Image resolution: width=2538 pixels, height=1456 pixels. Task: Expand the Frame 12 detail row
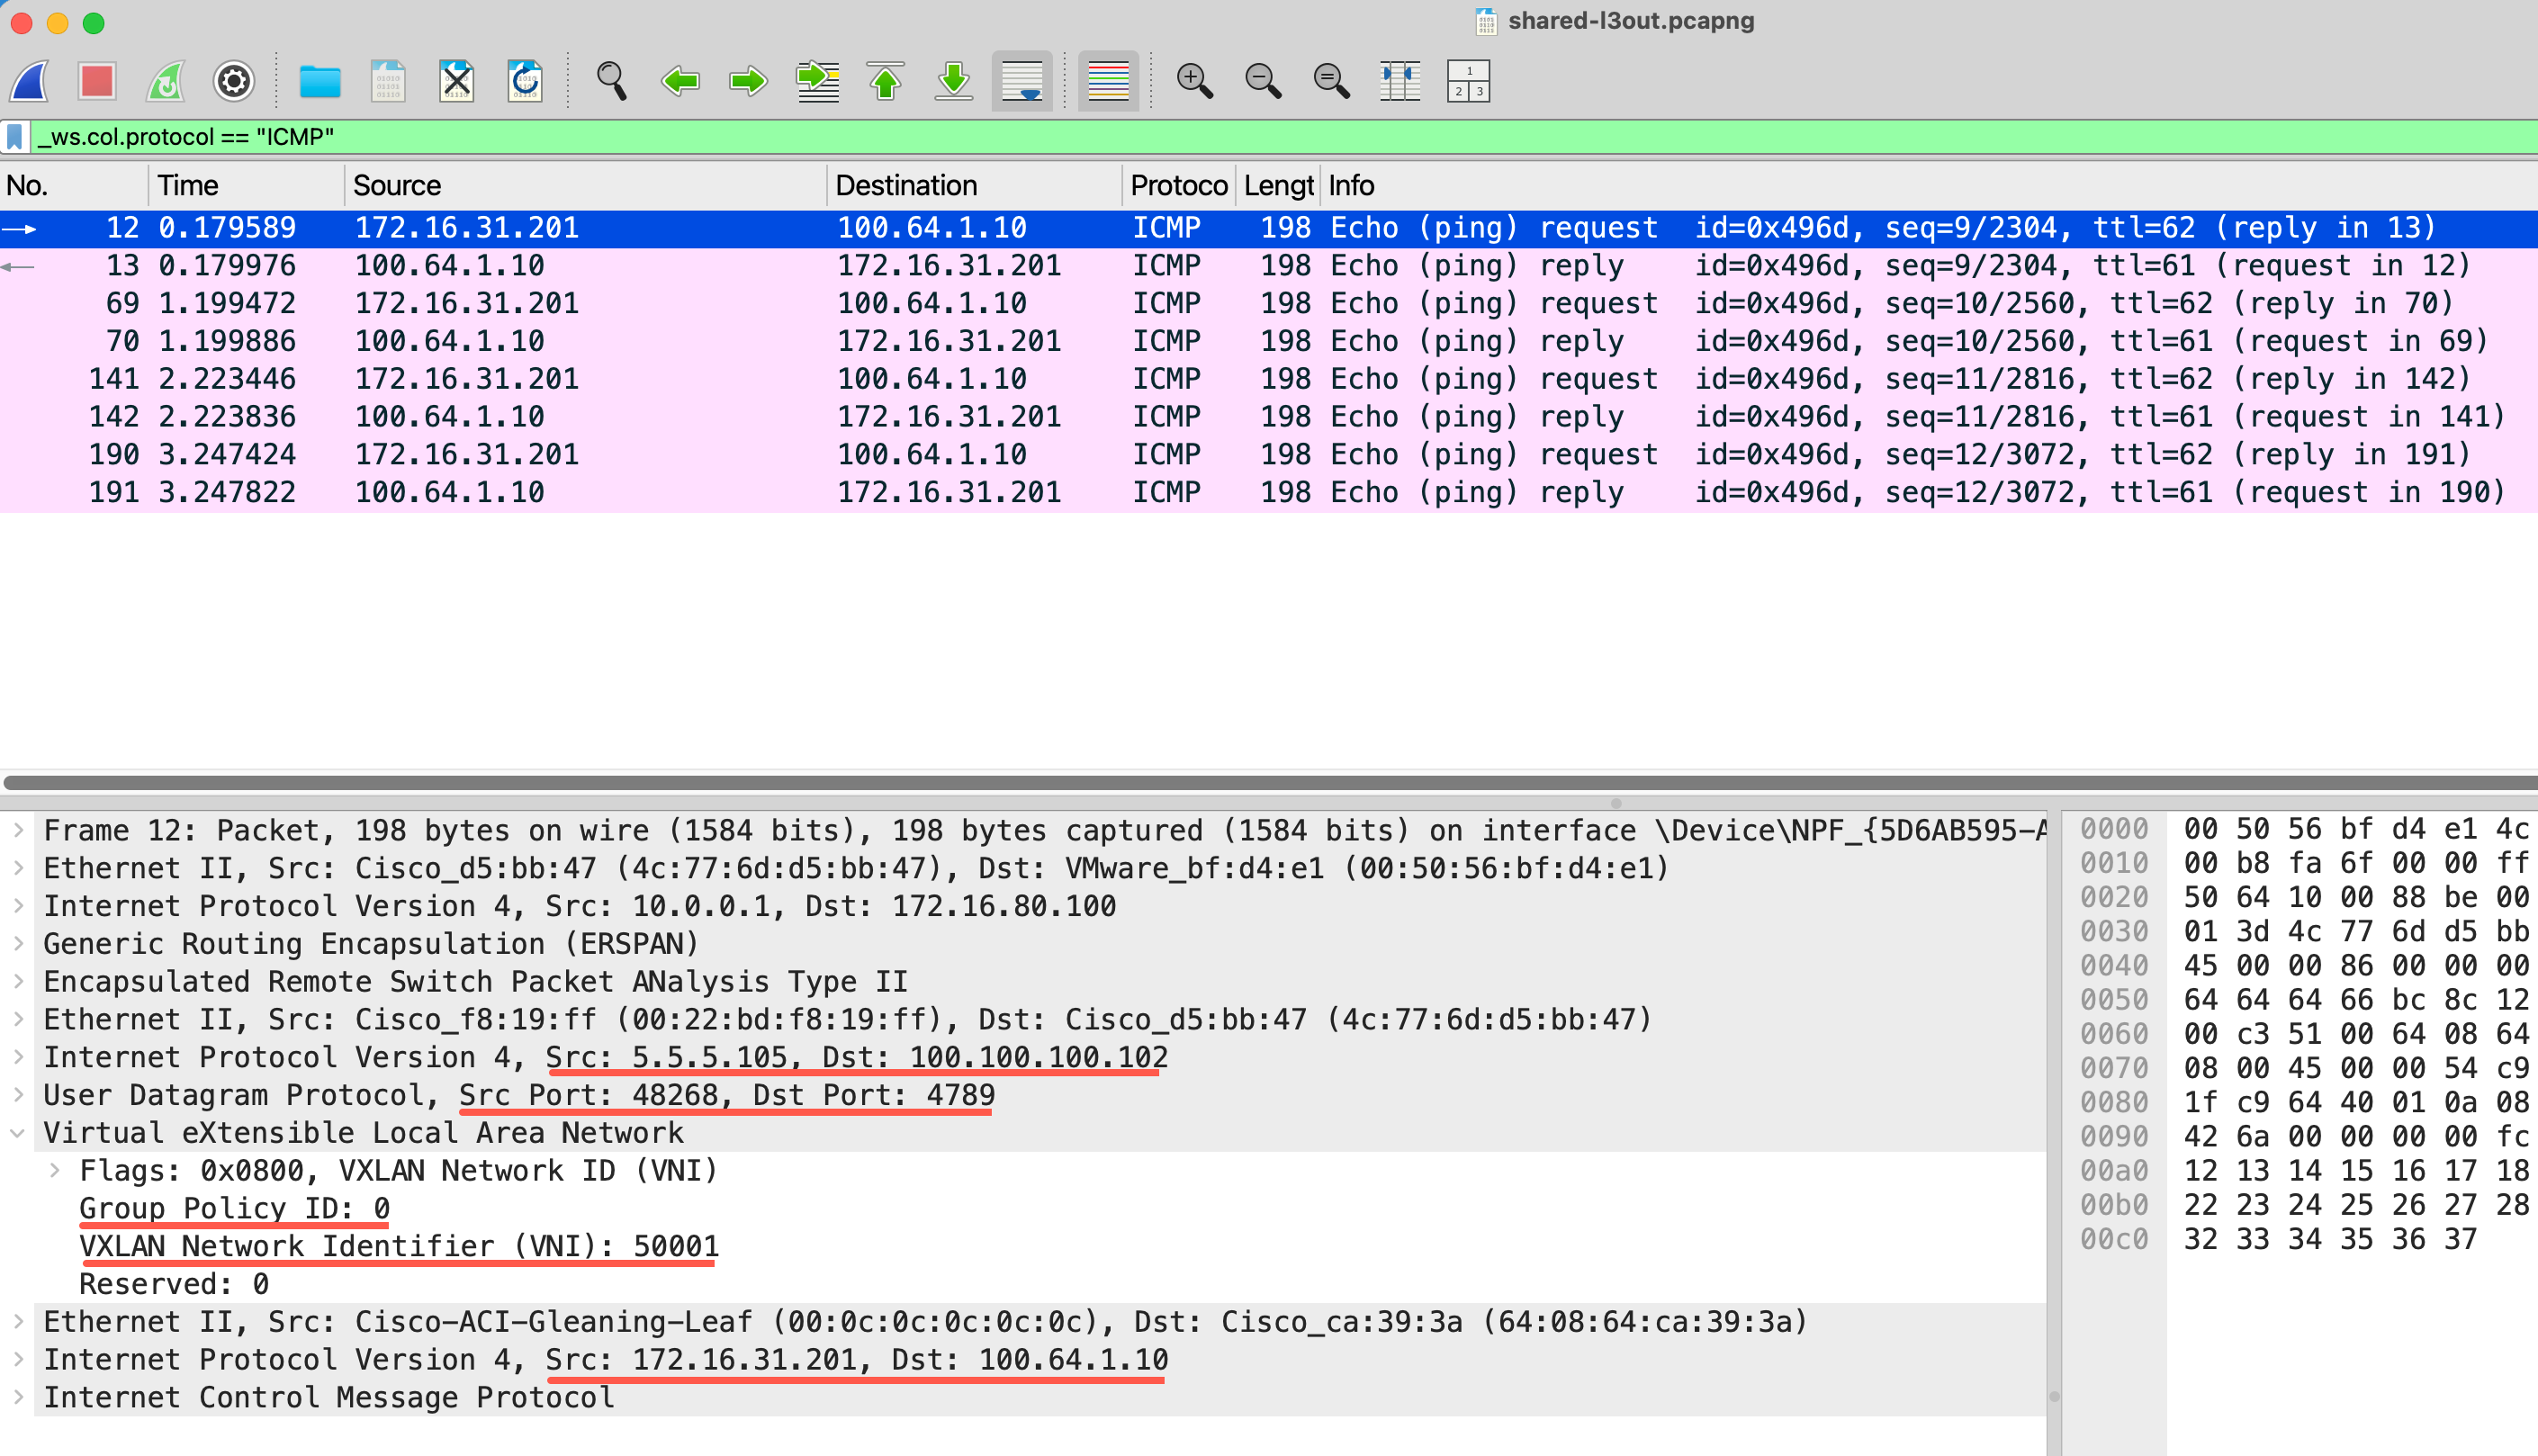pyautogui.click(x=18, y=830)
